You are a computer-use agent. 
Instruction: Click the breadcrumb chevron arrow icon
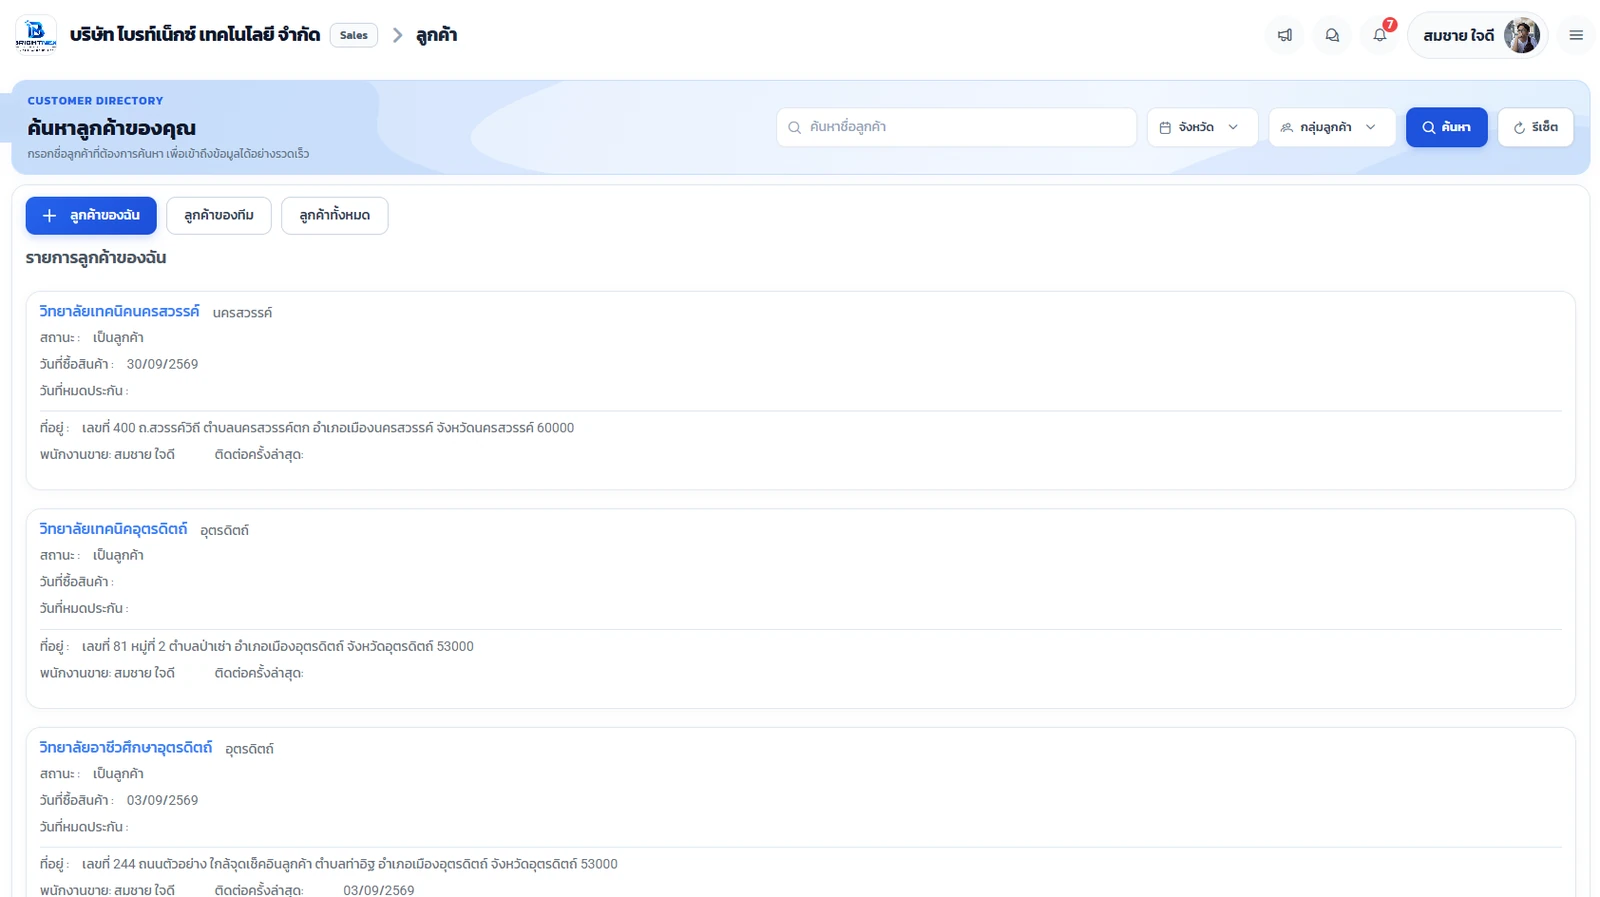coord(397,35)
